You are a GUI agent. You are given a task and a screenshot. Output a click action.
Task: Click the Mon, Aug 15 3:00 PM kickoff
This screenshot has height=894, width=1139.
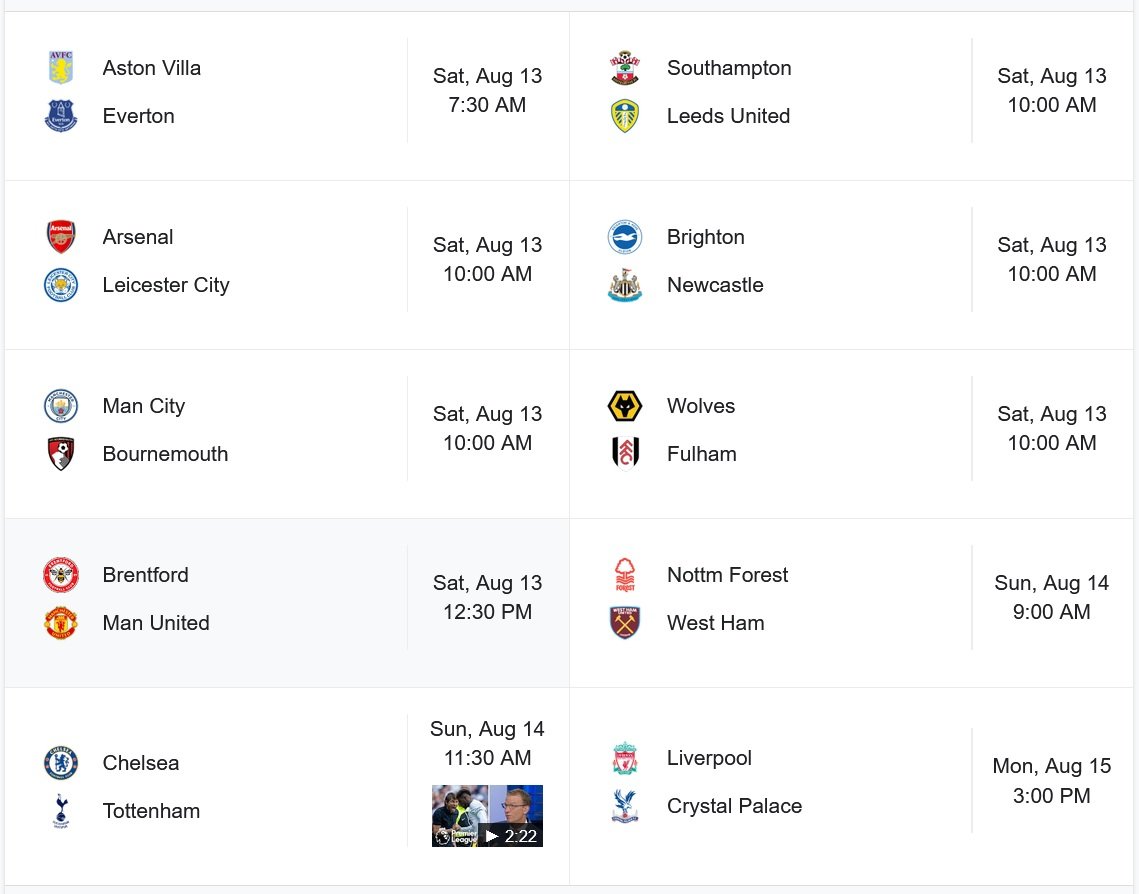point(1052,781)
